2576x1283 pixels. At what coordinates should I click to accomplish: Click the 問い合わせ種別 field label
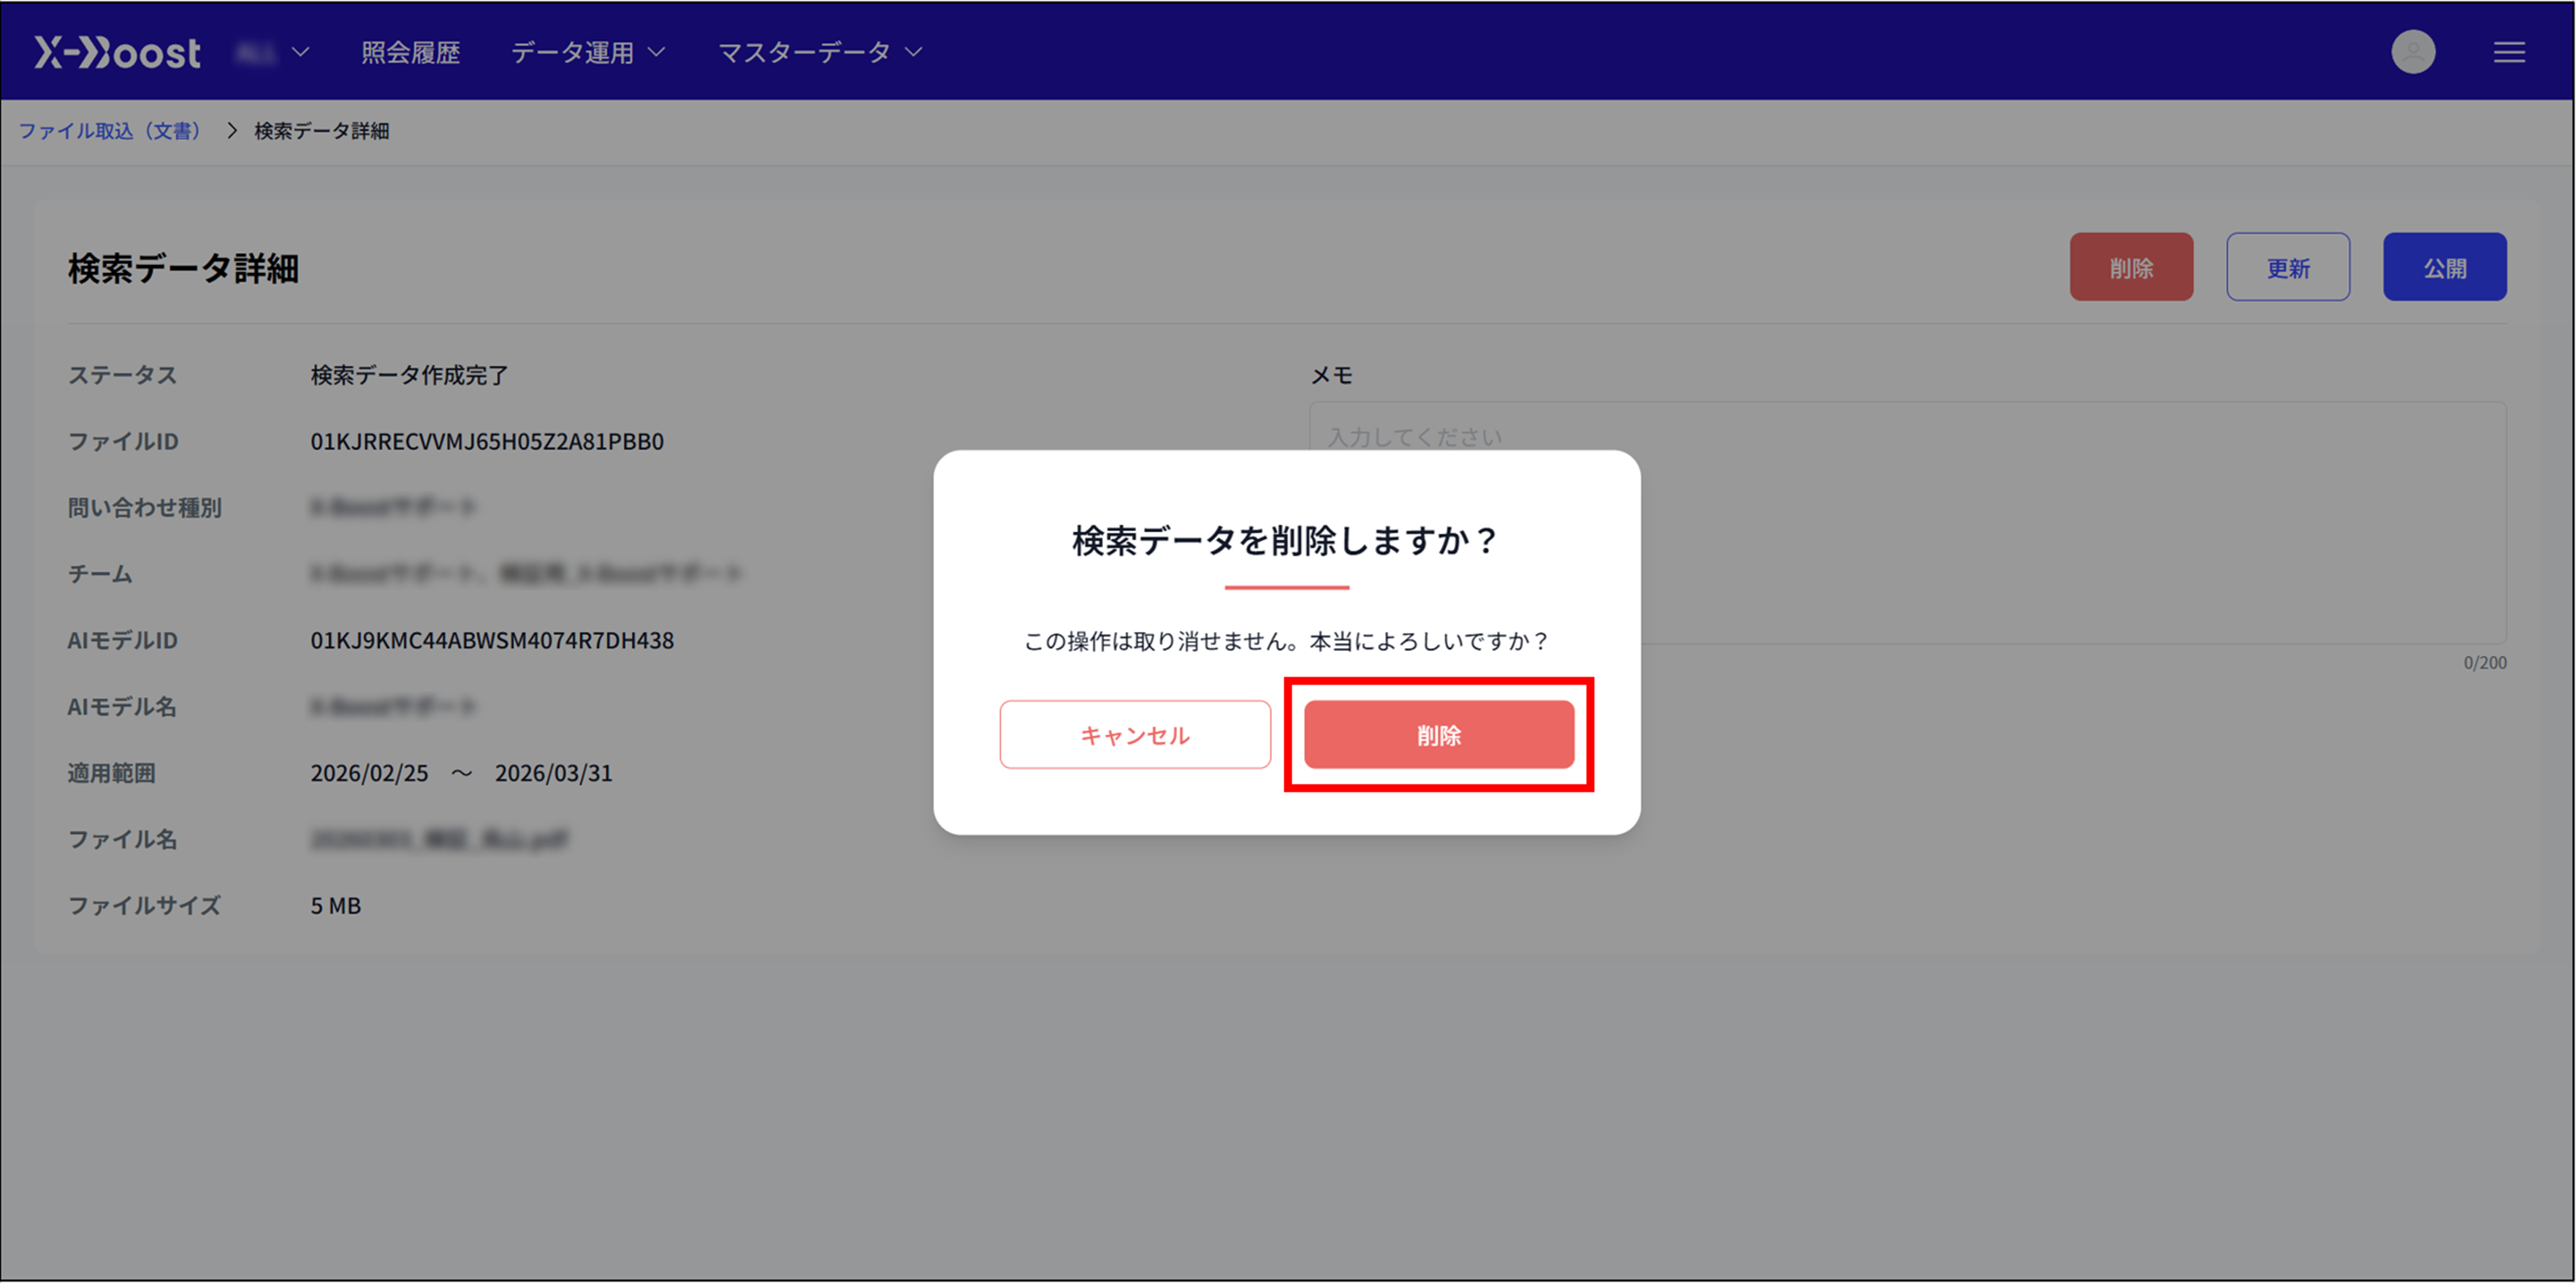point(145,508)
